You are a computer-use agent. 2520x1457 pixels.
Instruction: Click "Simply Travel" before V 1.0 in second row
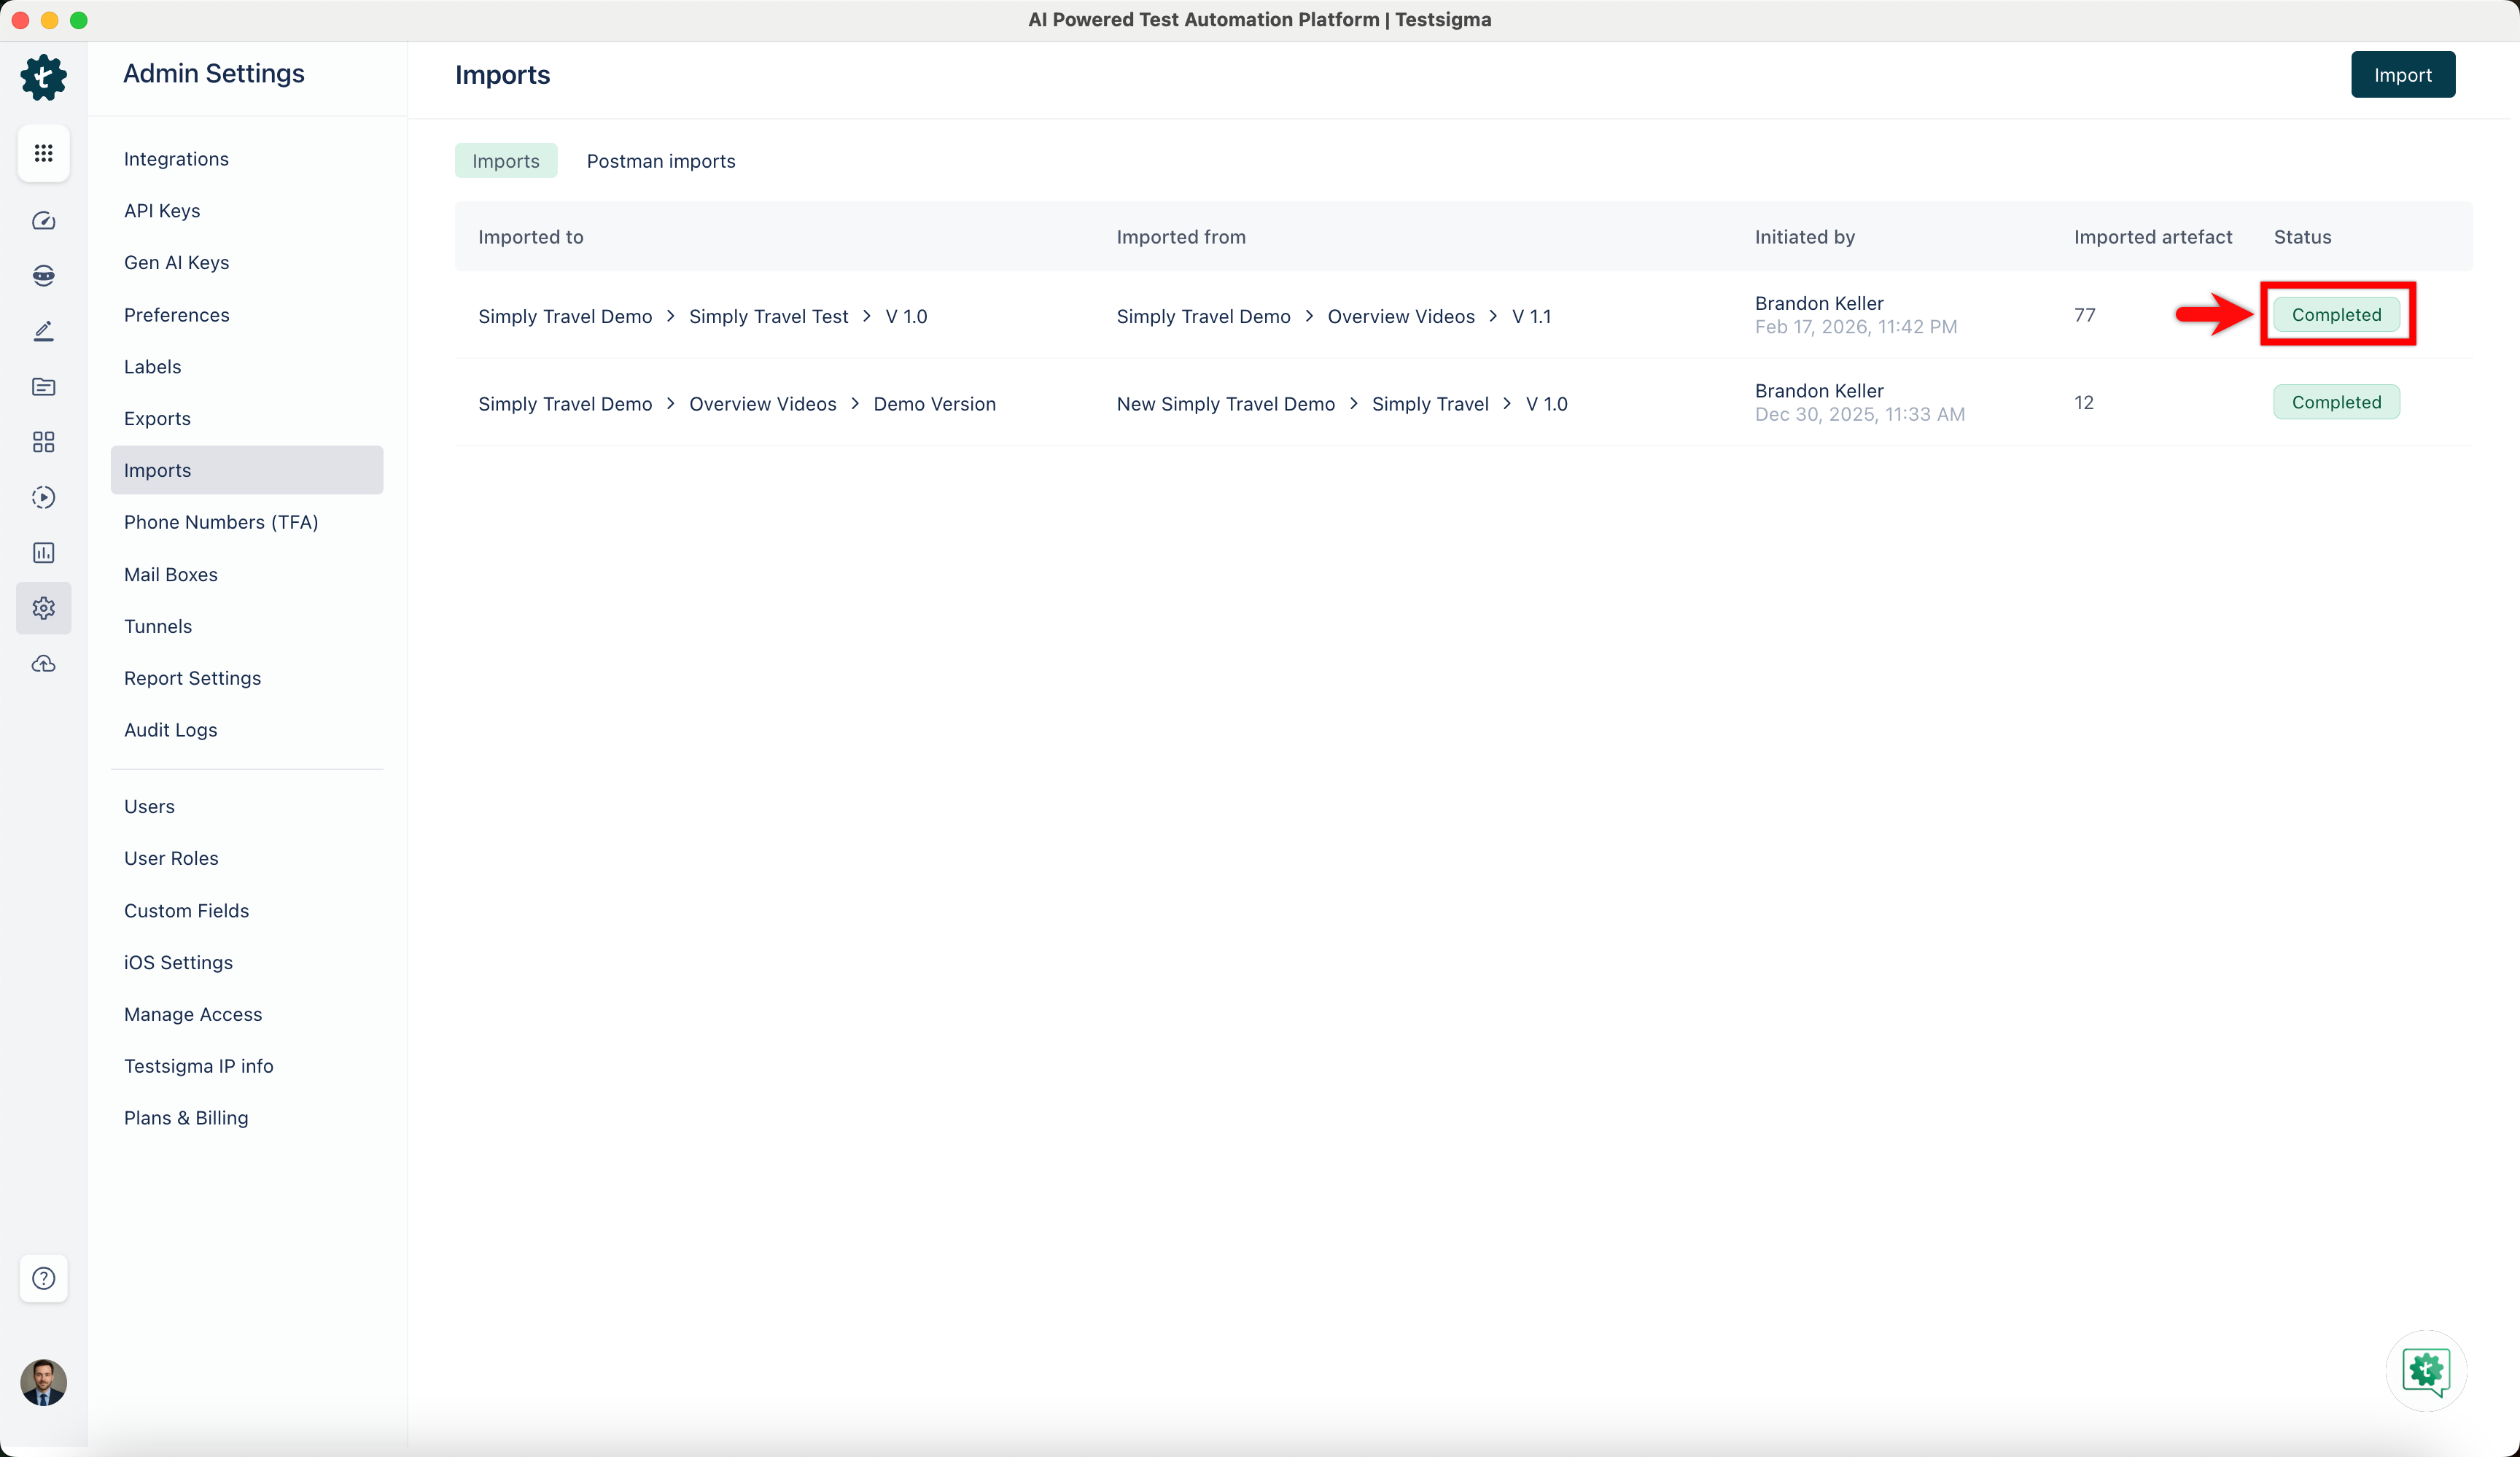click(1430, 404)
